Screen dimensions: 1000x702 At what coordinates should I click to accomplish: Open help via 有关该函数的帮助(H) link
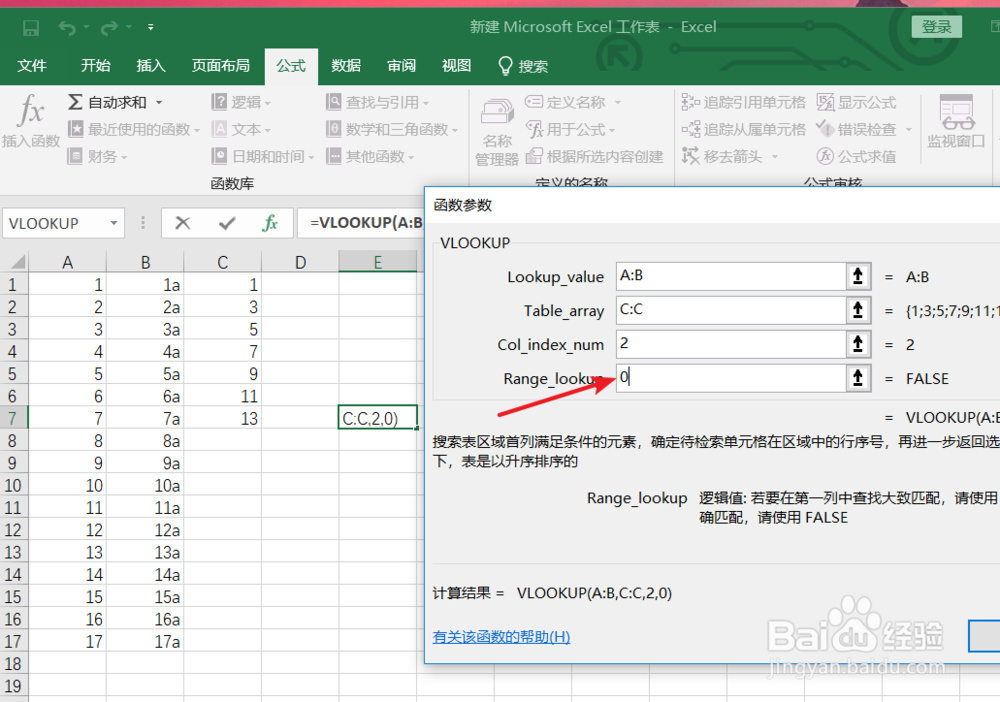(501, 636)
